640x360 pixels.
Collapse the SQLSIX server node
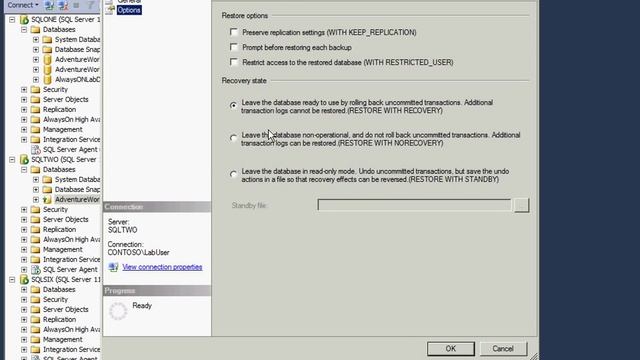pos(12,280)
